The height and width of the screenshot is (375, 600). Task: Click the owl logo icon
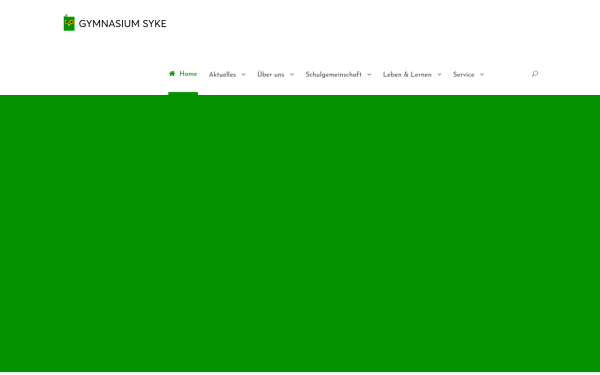click(69, 23)
